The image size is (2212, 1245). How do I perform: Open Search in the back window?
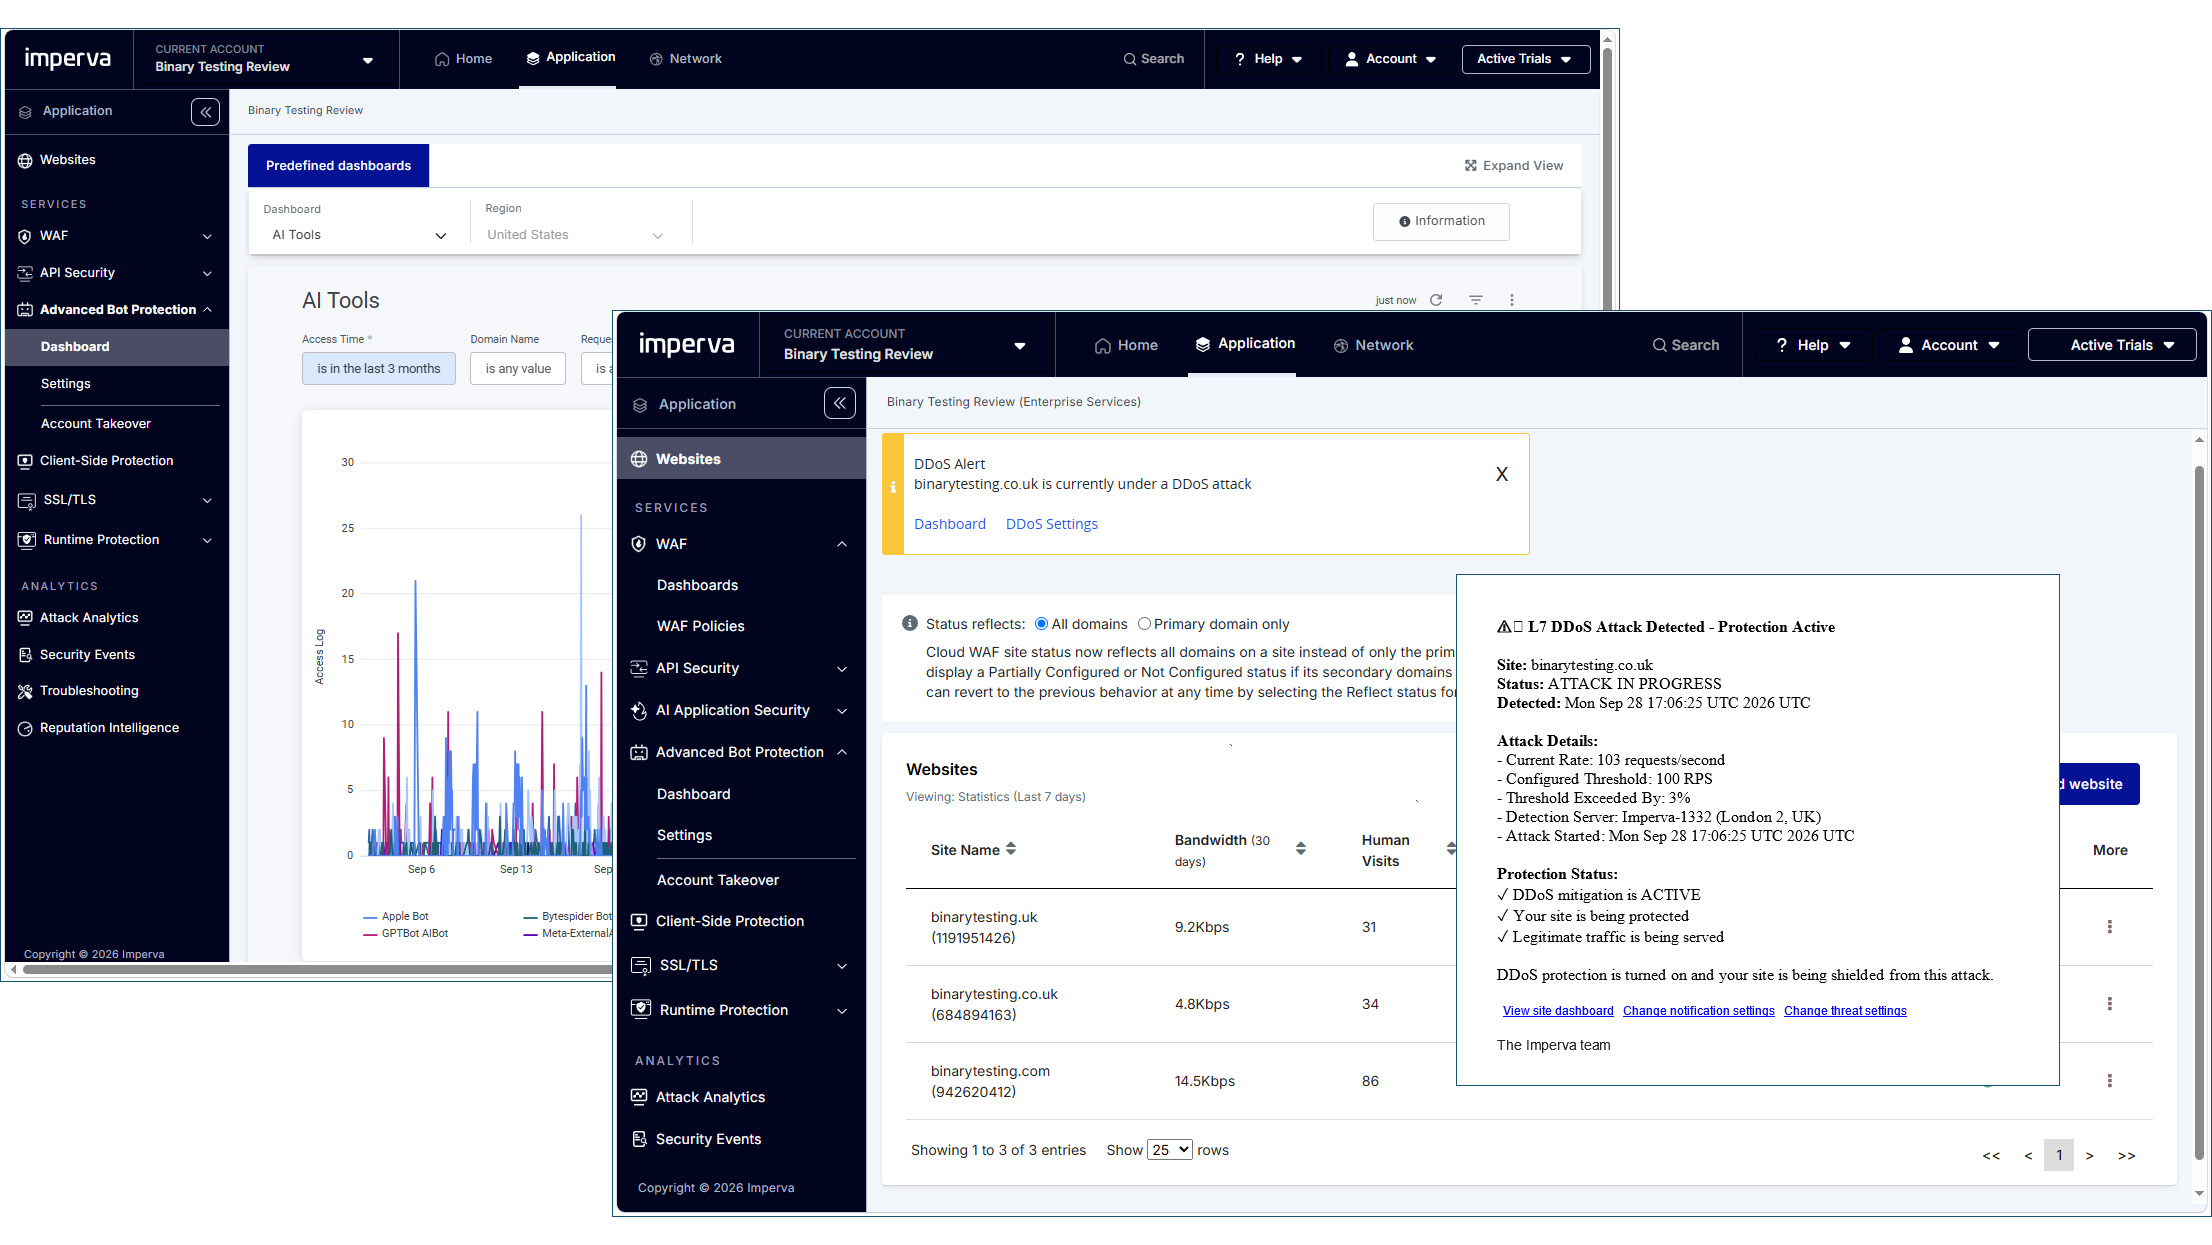pos(1153,59)
